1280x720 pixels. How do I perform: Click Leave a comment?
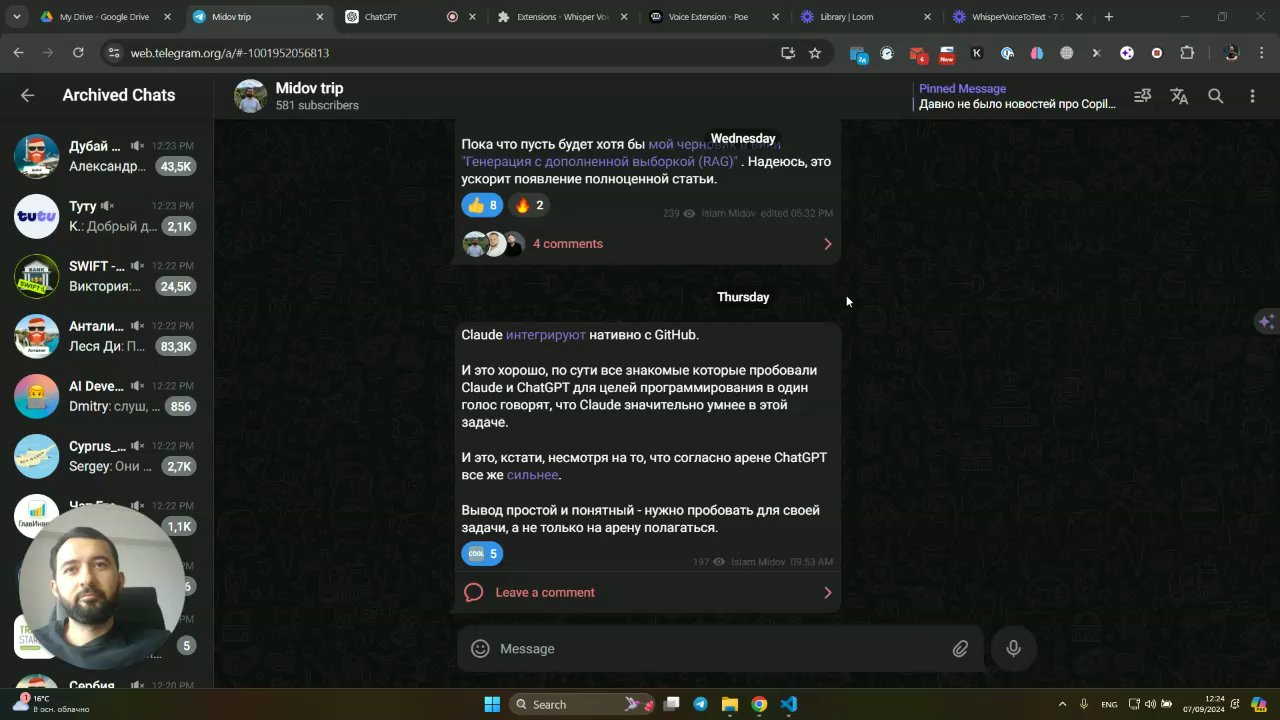coord(545,592)
